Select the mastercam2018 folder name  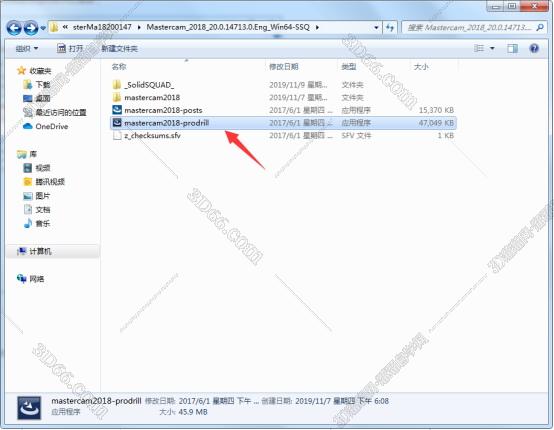[152, 97]
